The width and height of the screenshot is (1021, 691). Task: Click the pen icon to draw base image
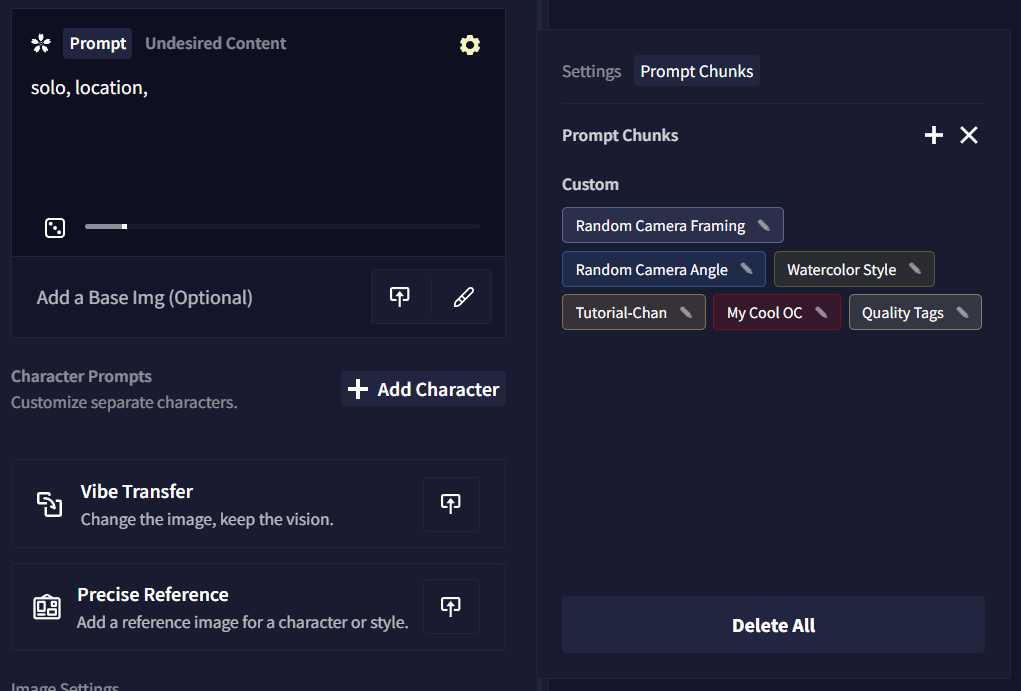(x=462, y=297)
